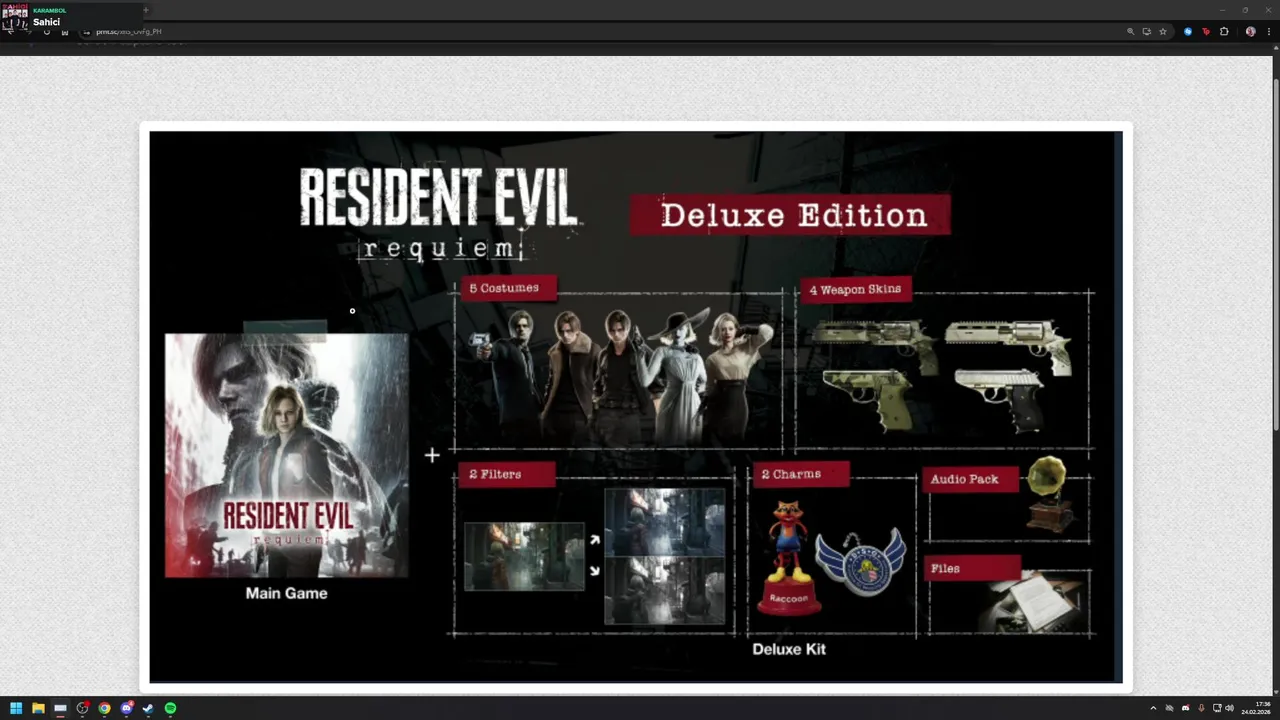The height and width of the screenshot is (720, 1280).
Task: Open the red Tp browser extension
Action: pyautogui.click(x=1206, y=31)
